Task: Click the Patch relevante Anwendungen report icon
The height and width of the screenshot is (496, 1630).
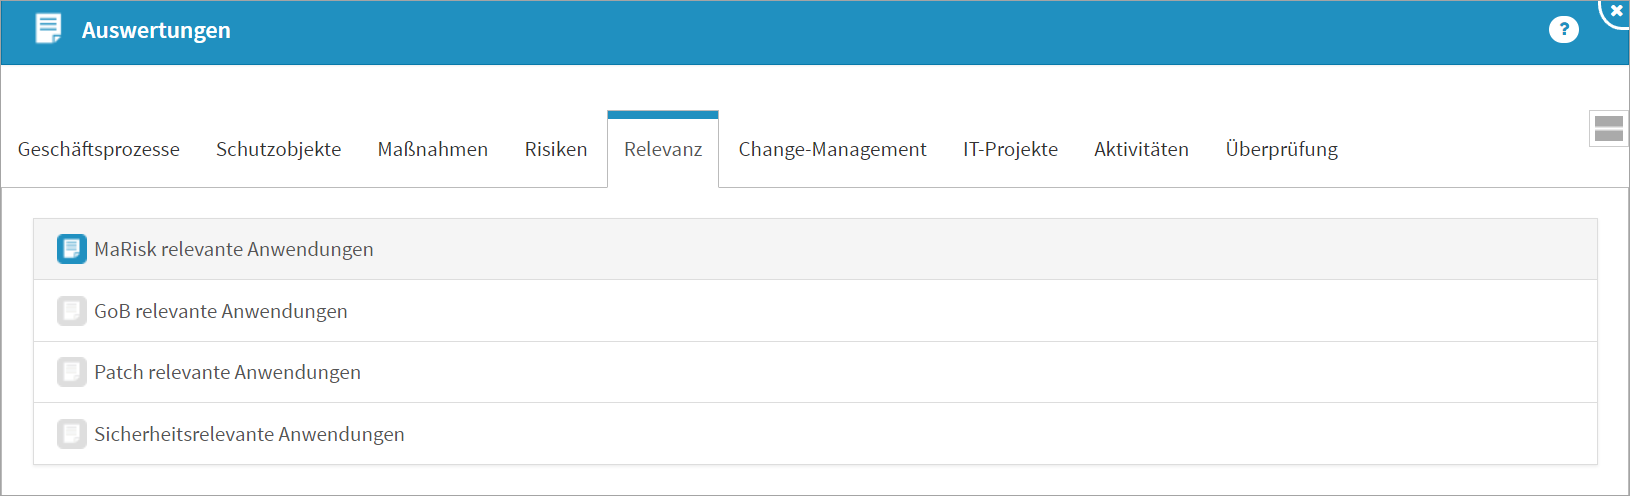Action: coord(71,372)
